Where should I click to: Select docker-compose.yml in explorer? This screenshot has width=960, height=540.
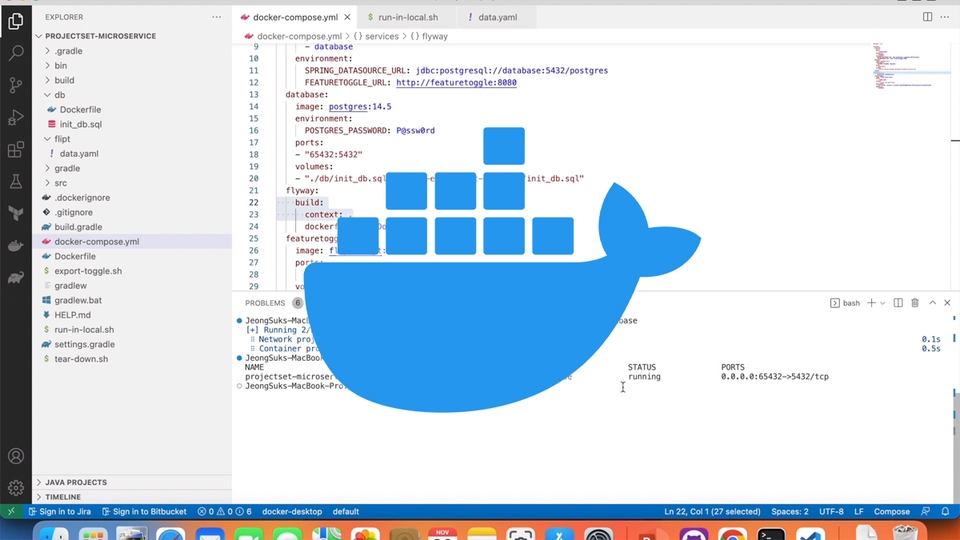(97, 242)
